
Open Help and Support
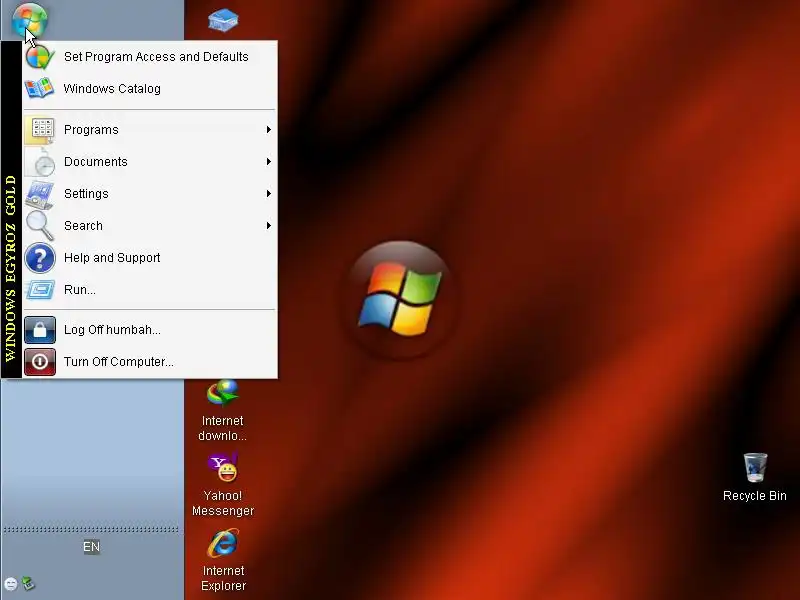click(149, 258)
